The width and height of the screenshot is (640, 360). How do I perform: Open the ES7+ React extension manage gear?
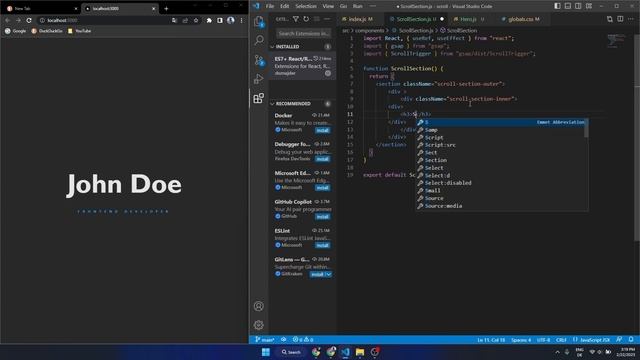pos(328,73)
